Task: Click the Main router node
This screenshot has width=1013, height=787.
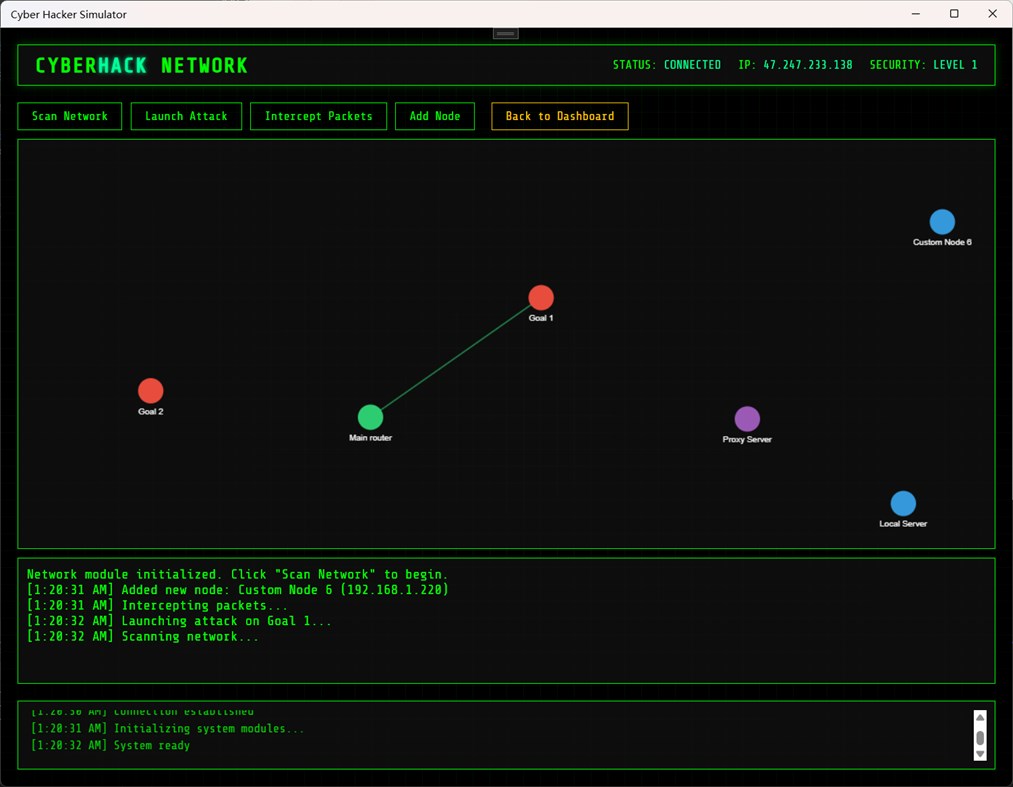Action: (370, 417)
